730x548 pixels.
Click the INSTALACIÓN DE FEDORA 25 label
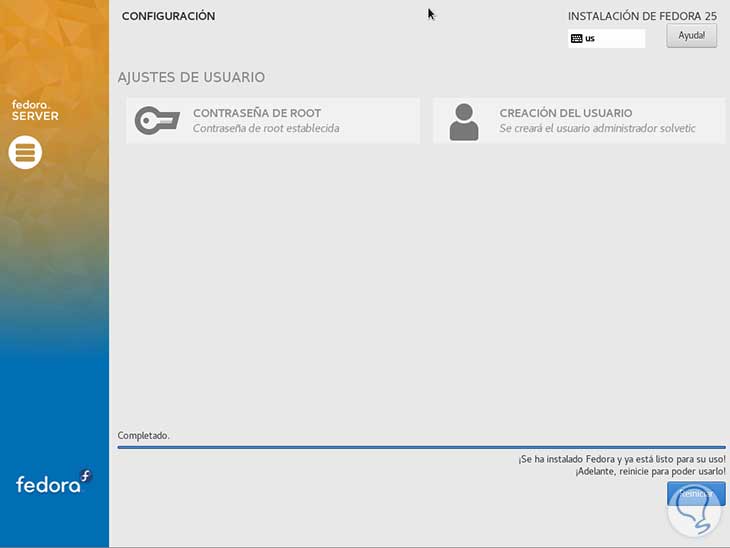642,16
